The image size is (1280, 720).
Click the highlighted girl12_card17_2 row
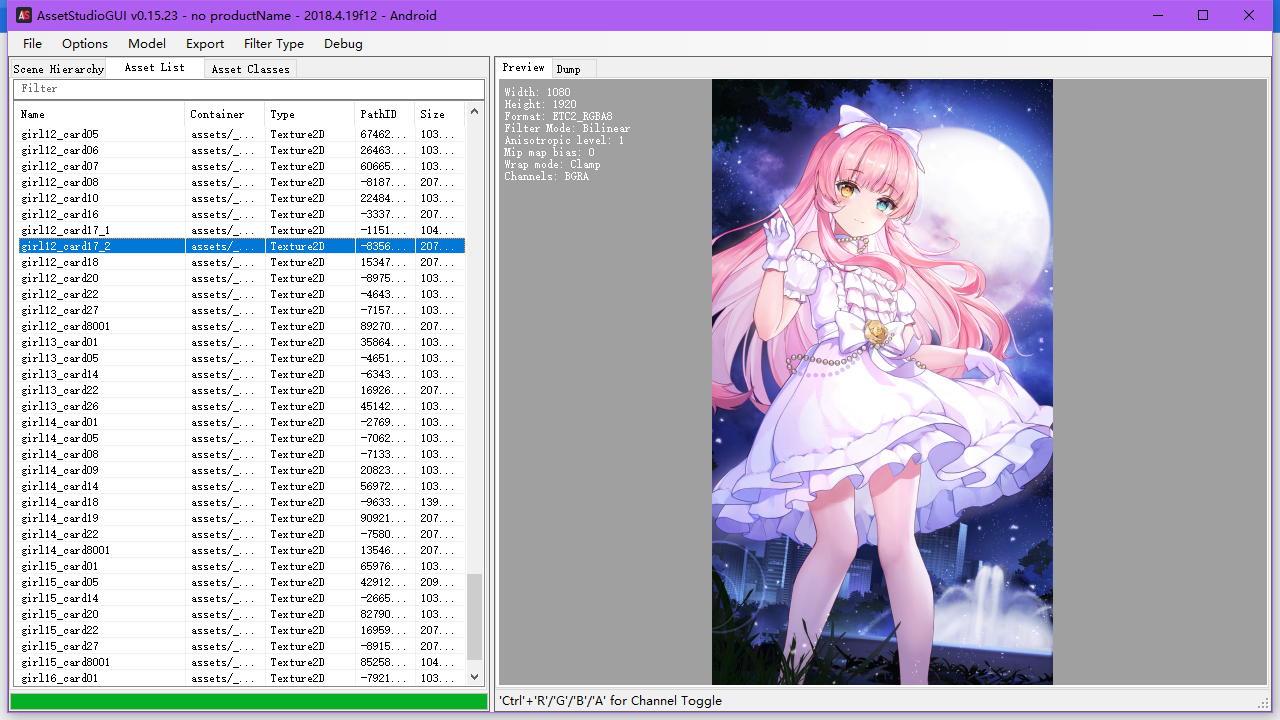tap(240, 246)
